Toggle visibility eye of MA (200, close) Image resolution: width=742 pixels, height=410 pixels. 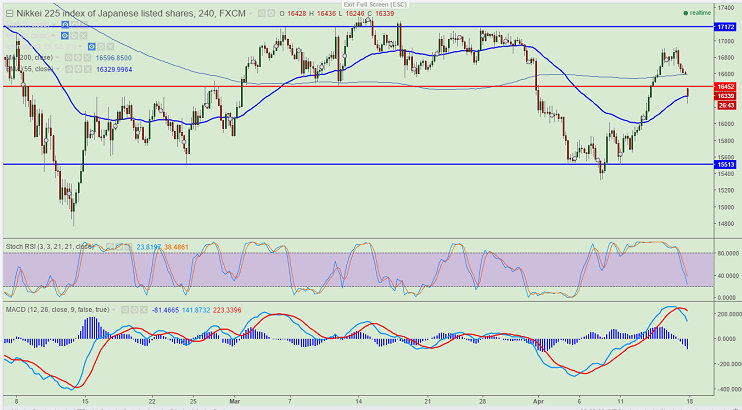[69, 58]
